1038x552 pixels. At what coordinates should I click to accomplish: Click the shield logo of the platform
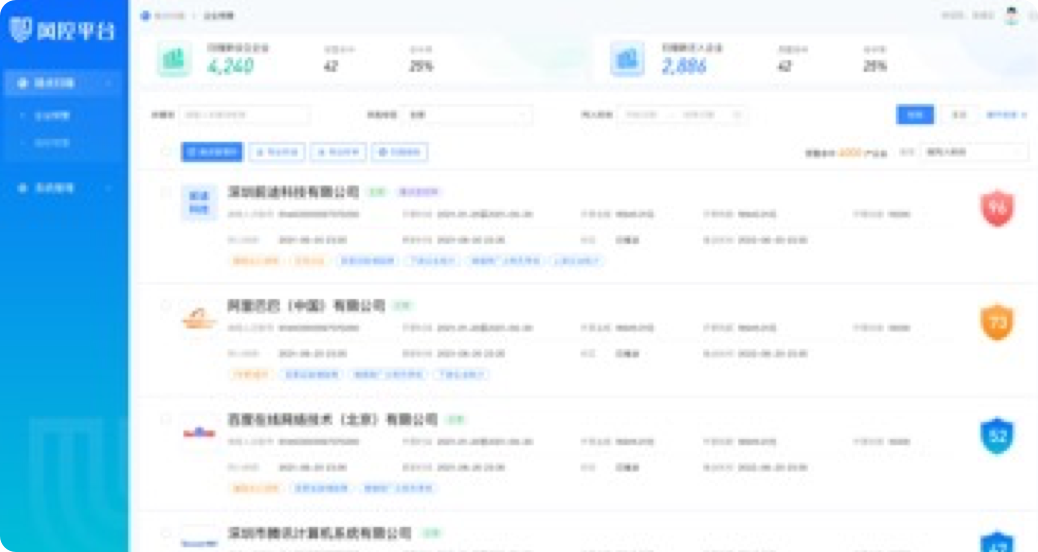pos(21,29)
